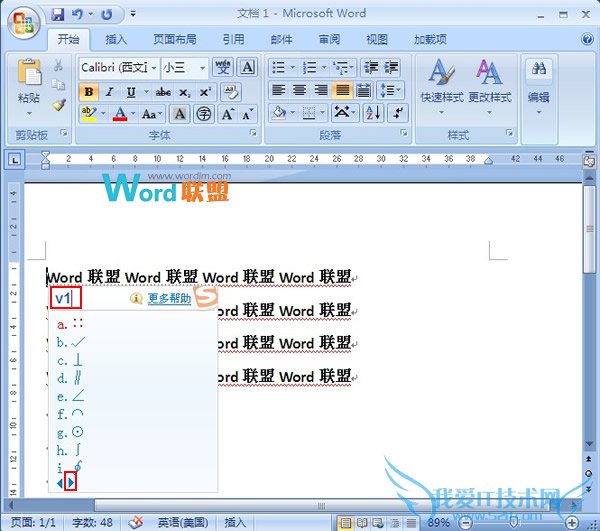This screenshot has width=600, height=531.
Task: Save the document from quick access toolbar
Action: point(58,15)
